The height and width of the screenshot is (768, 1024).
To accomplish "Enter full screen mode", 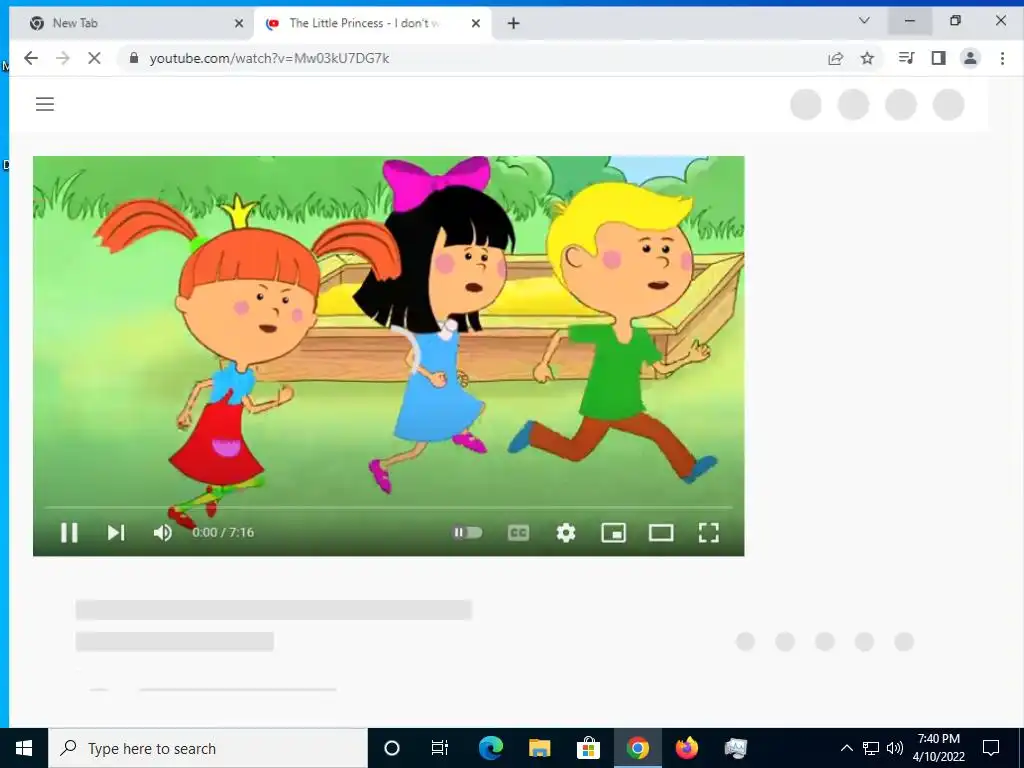I will coord(709,533).
